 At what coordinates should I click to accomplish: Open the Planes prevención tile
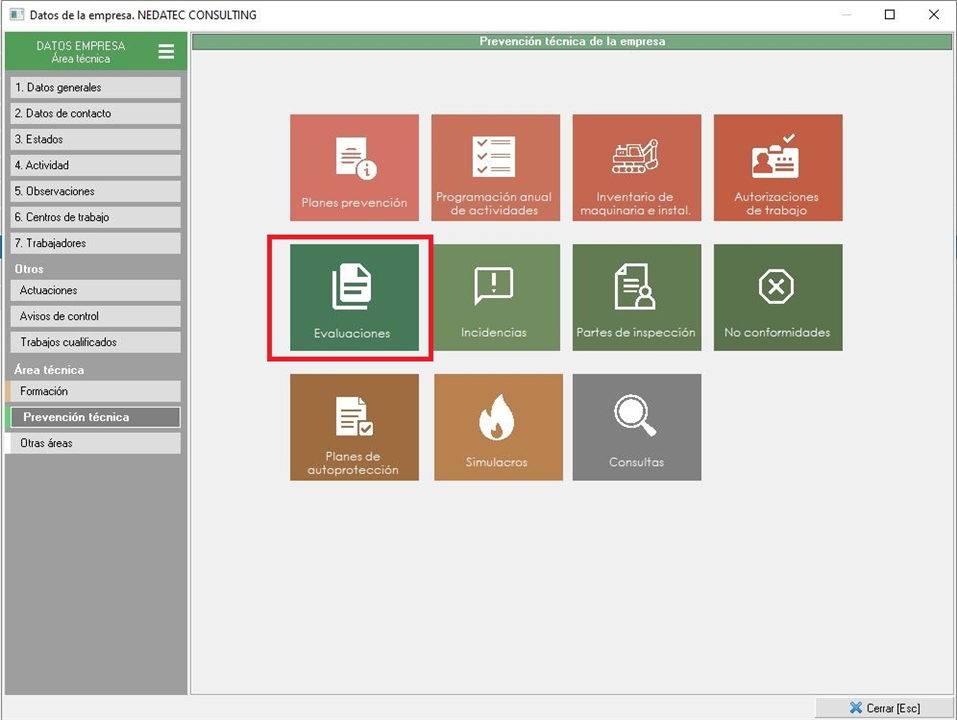tap(354, 167)
